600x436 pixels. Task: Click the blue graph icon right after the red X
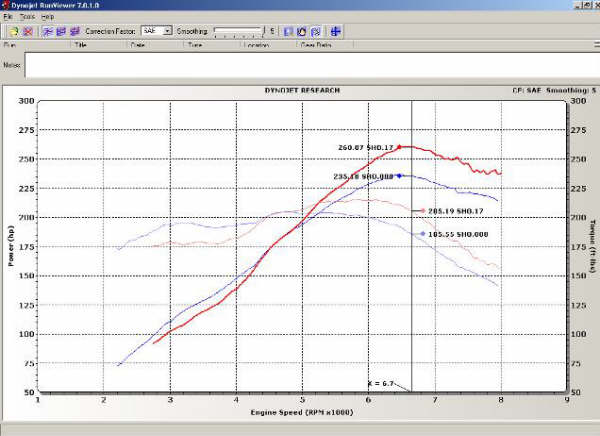[x=48, y=31]
